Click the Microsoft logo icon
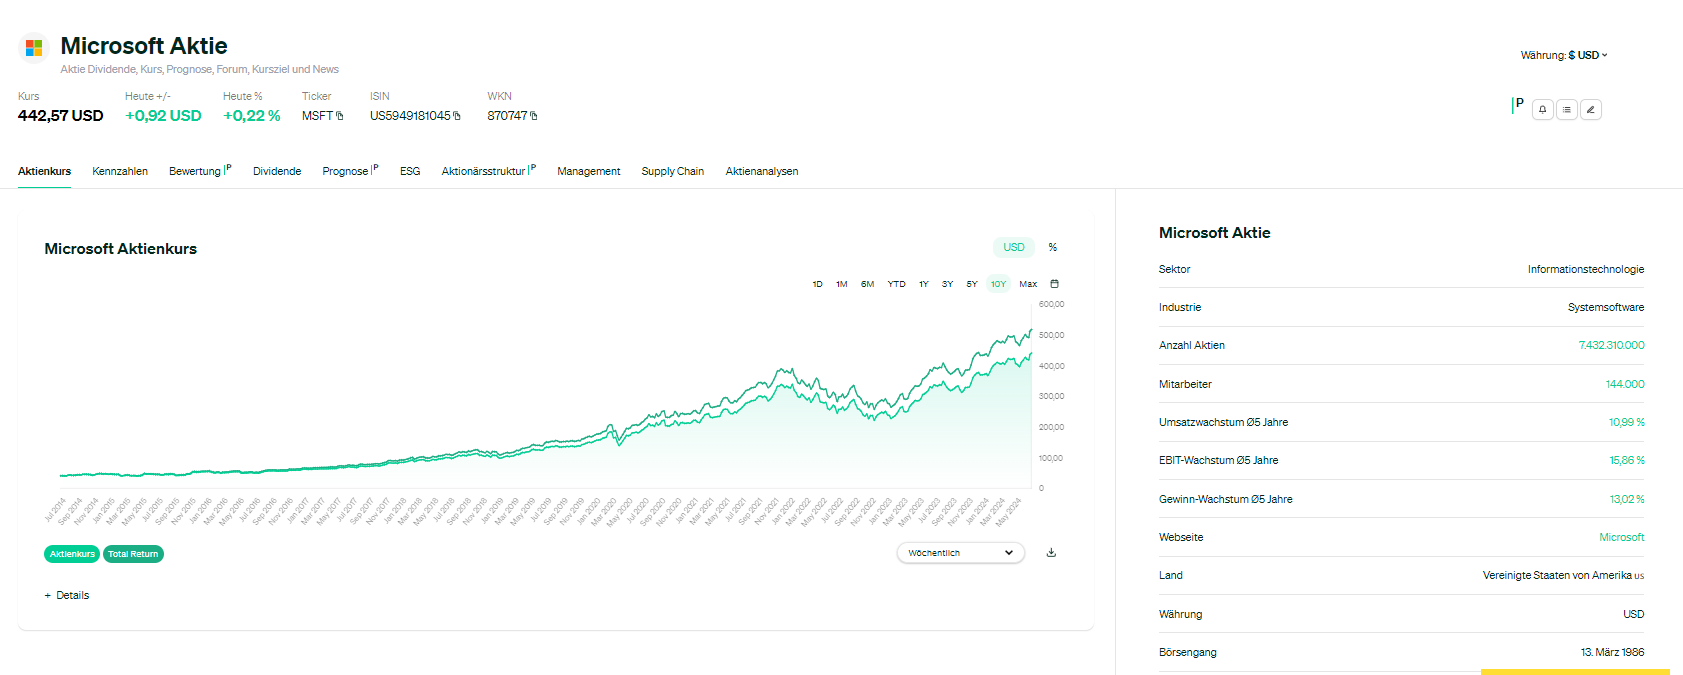The image size is (1683, 675). point(34,47)
